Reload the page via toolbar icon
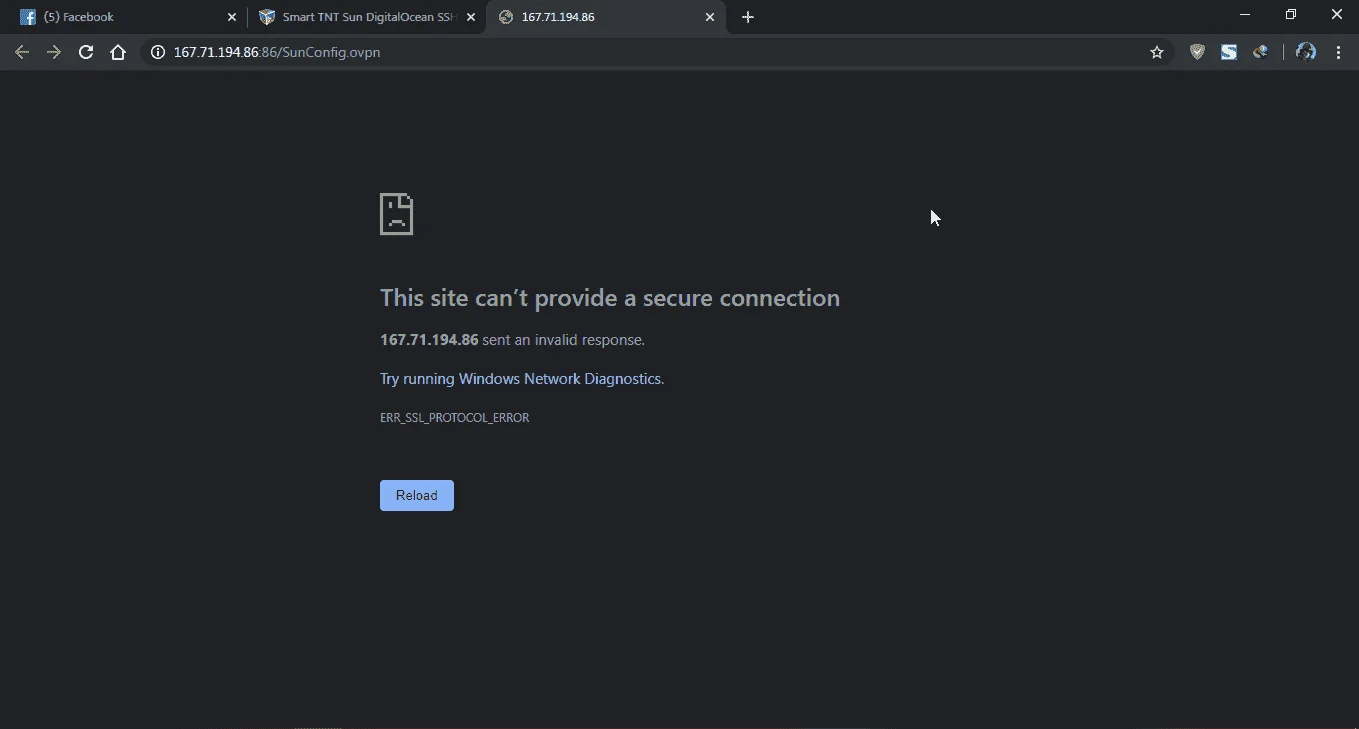Image resolution: width=1359 pixels, height=729 pixels. [86, 52]
